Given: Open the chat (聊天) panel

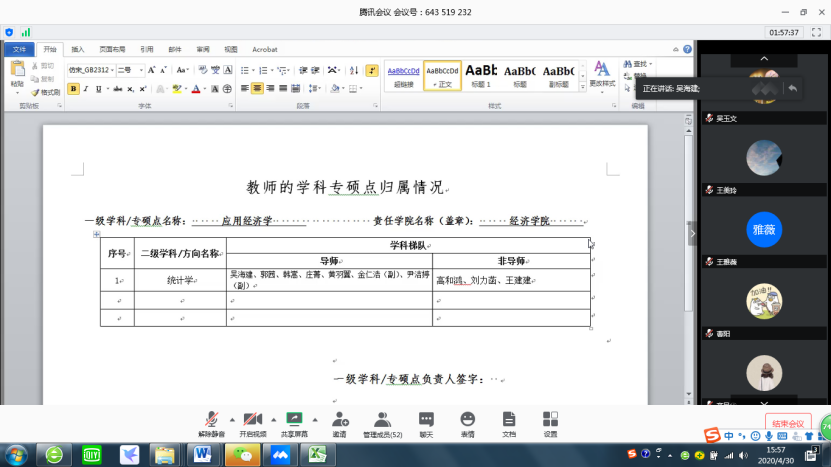Looking at the screenshot, I should [x=426, y=420].
